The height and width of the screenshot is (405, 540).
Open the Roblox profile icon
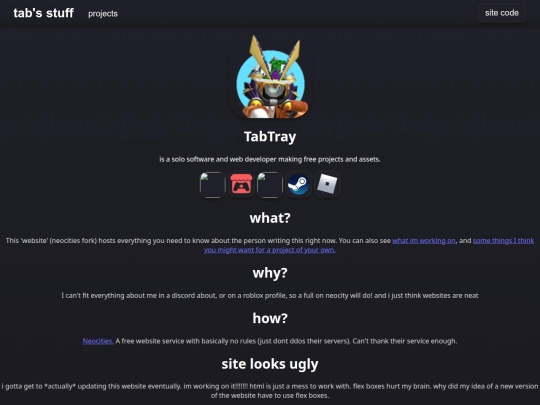click(327, 185)
